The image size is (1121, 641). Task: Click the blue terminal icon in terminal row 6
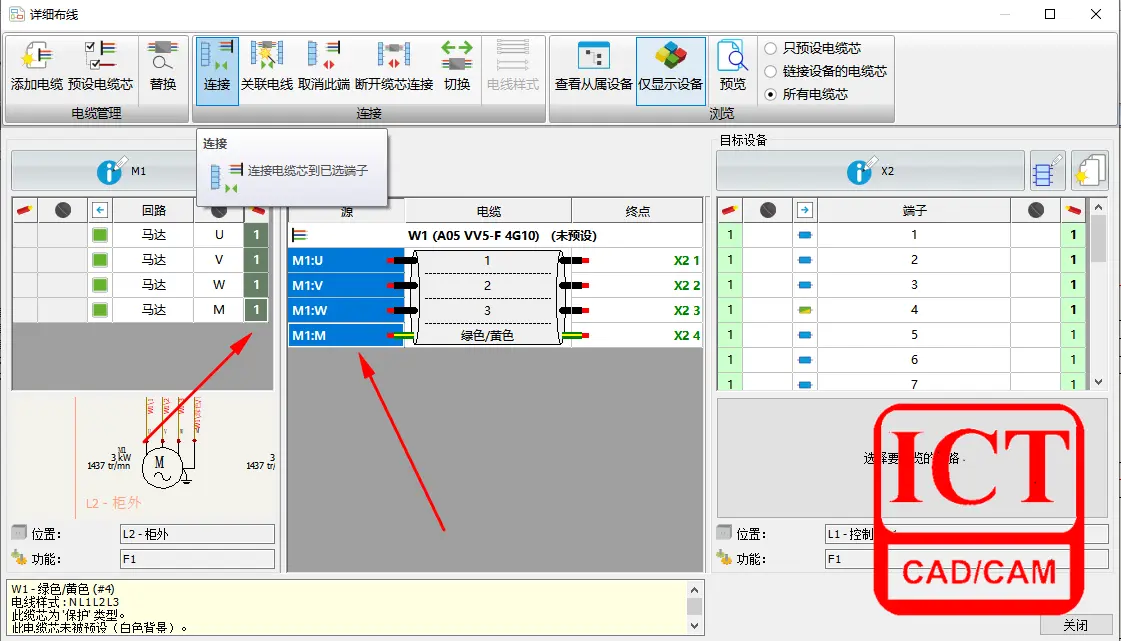click(x=805, y=360)
